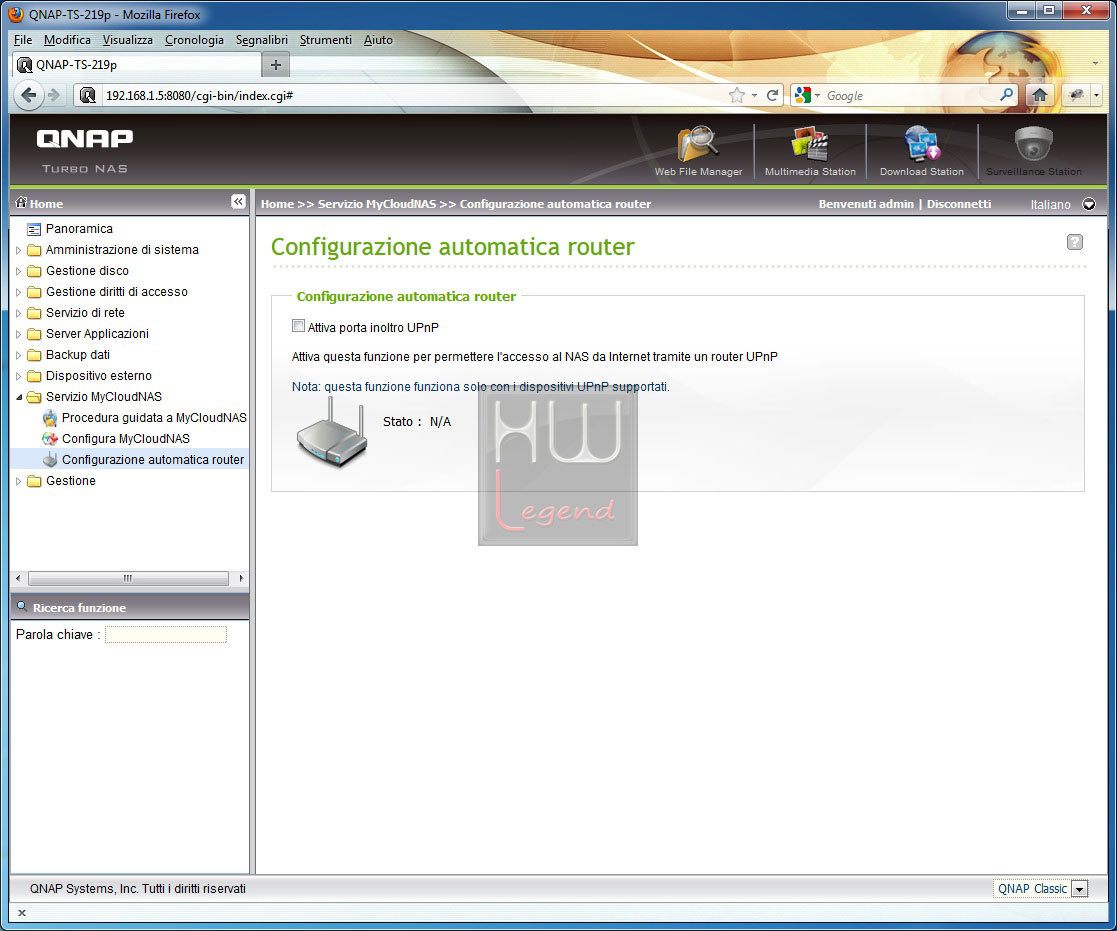Viewport: 1117px width, 931px height.
Task: Open the Segnalibri menu
Action: [261, 40]
